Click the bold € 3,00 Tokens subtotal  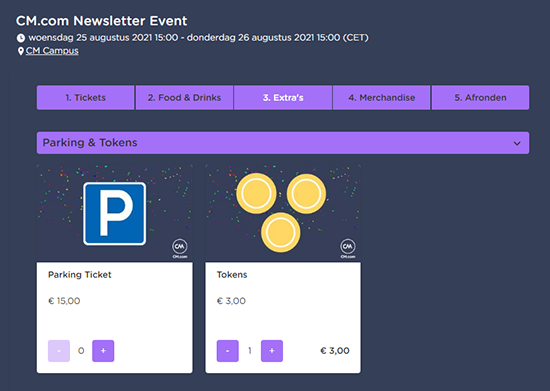coord(335,351)
